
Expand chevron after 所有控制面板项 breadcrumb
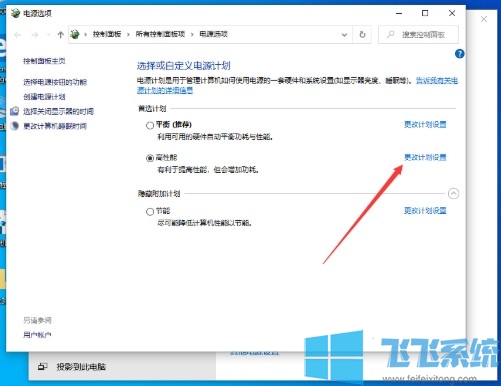click(x=192, y=34)
